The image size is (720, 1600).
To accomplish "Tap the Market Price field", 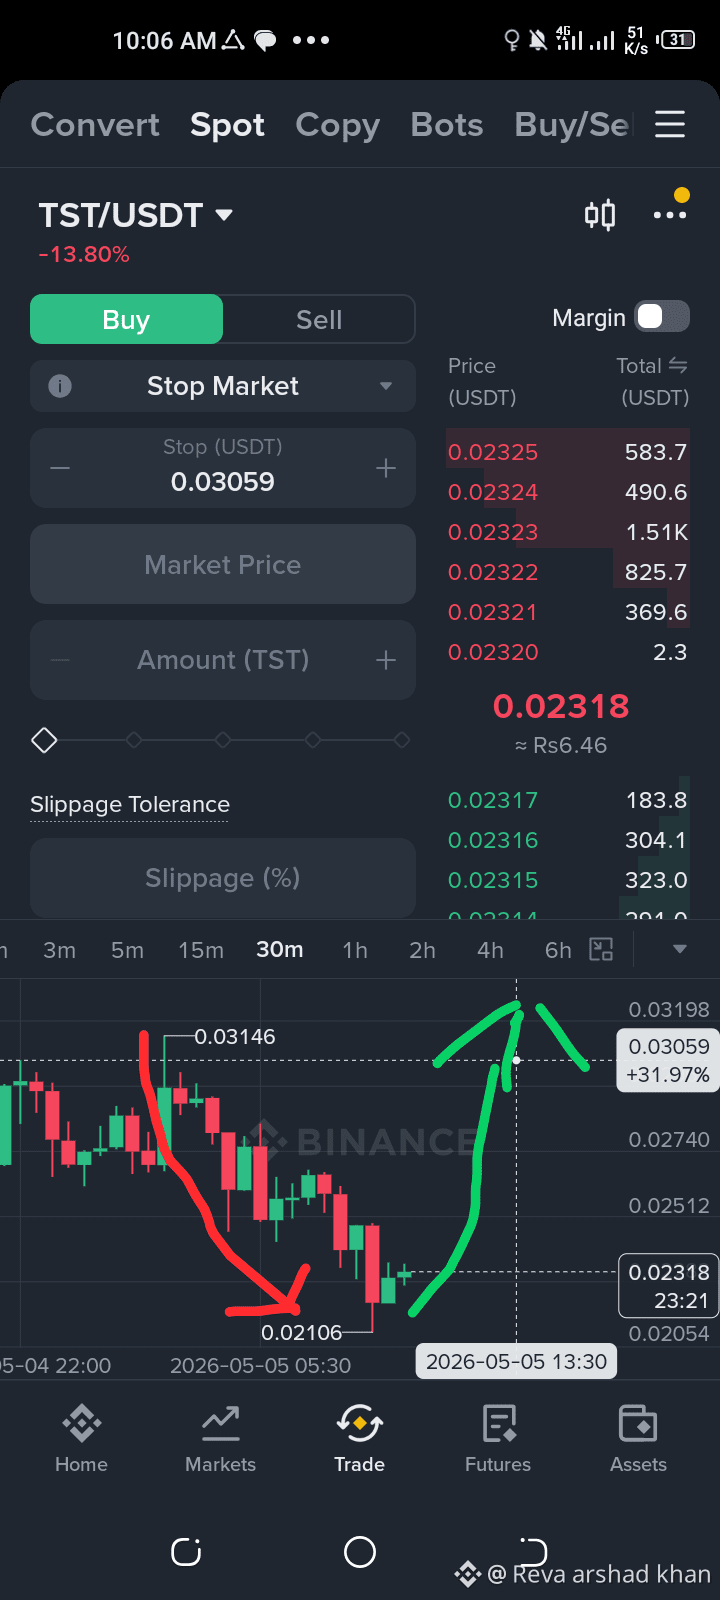I will (223, 564).
